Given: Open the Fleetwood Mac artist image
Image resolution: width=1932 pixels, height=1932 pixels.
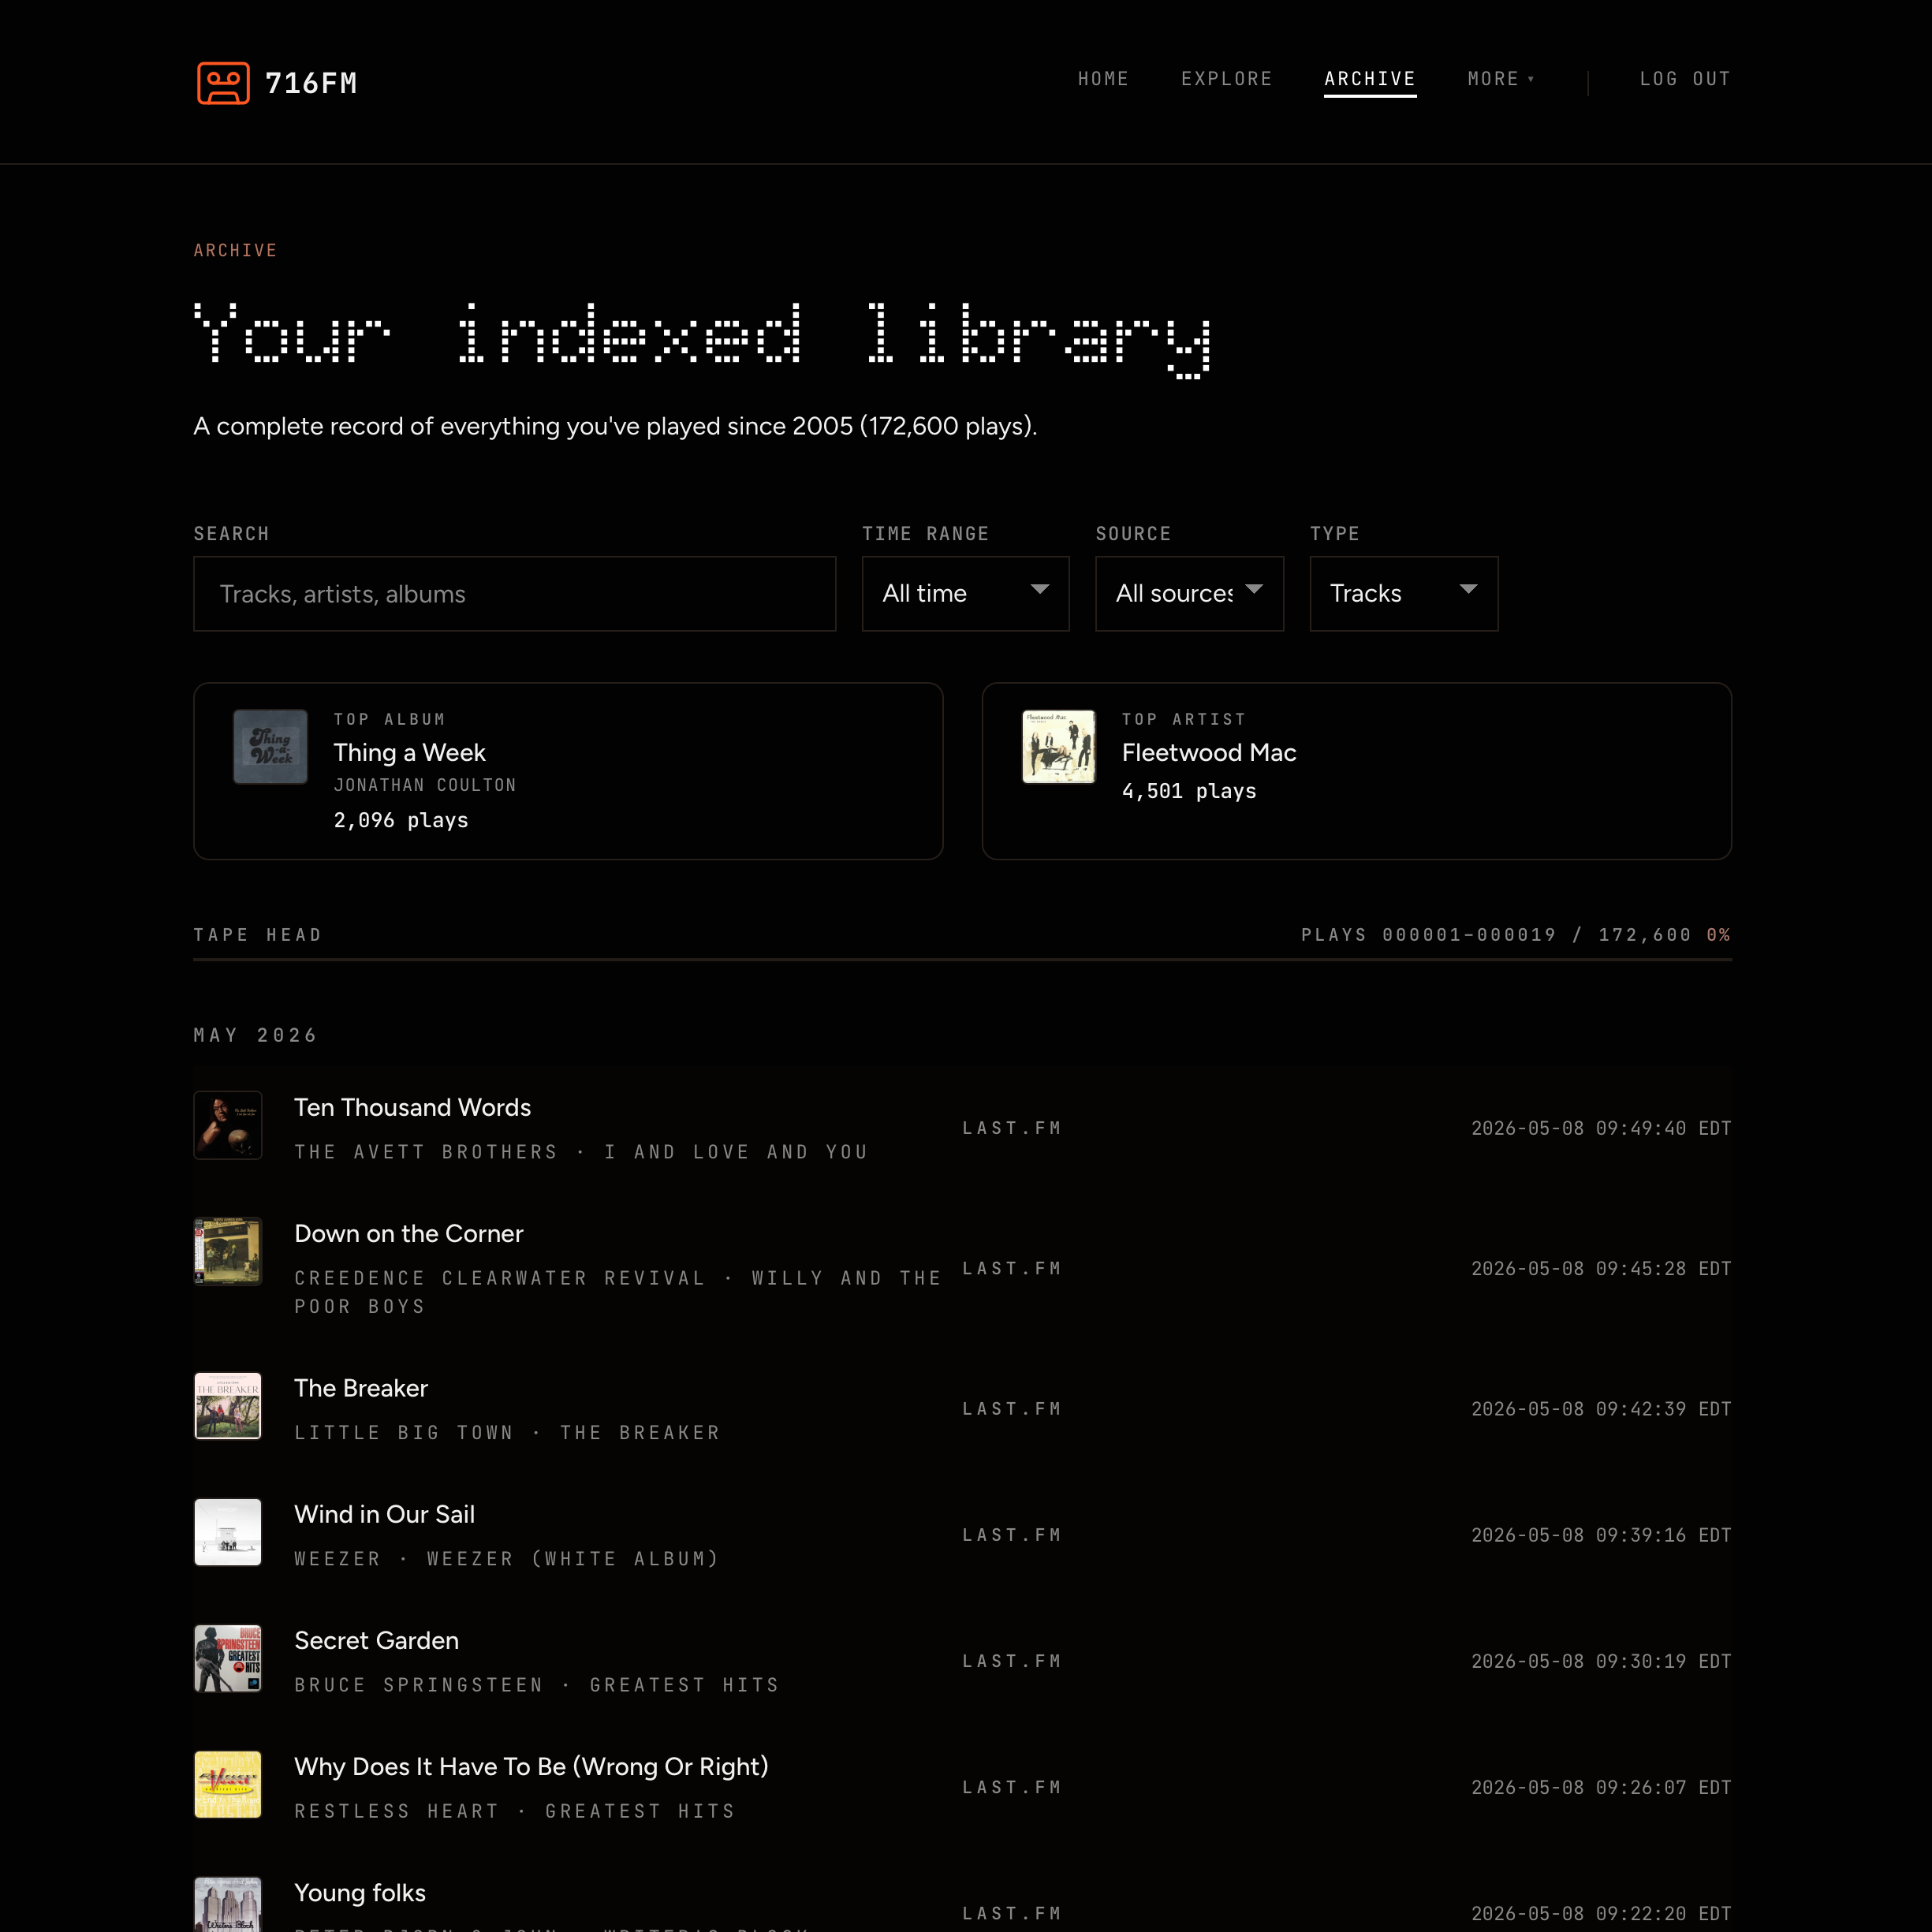Looking at the screenshot, I should tap(1058, 746).
